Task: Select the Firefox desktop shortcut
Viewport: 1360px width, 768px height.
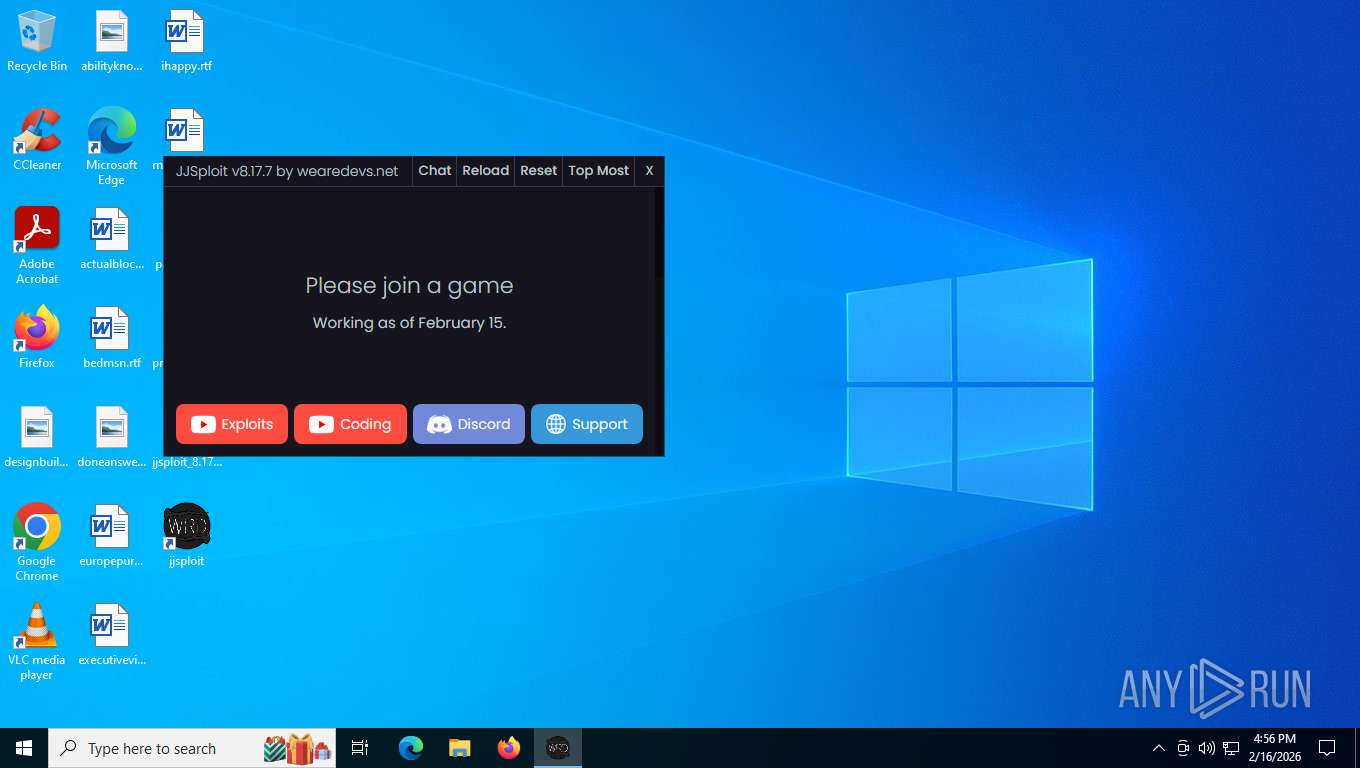Action: (x=37, y=338)
